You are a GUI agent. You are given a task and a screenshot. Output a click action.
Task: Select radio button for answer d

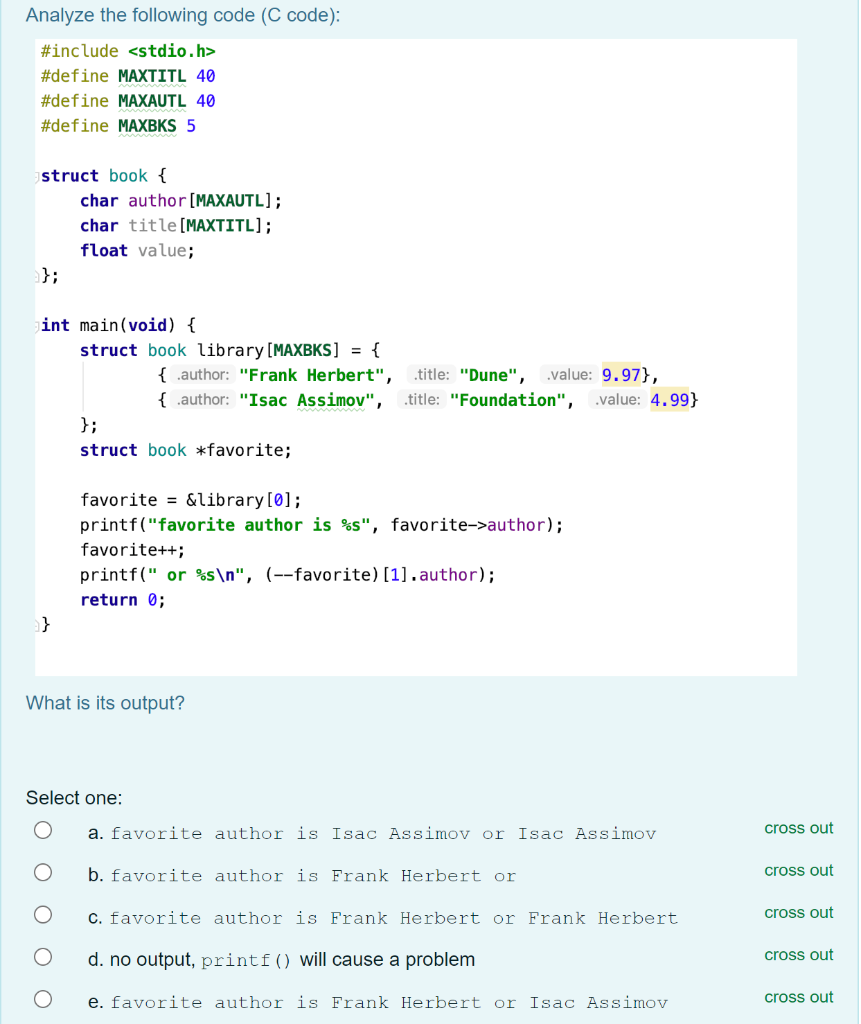pos(43,957)
